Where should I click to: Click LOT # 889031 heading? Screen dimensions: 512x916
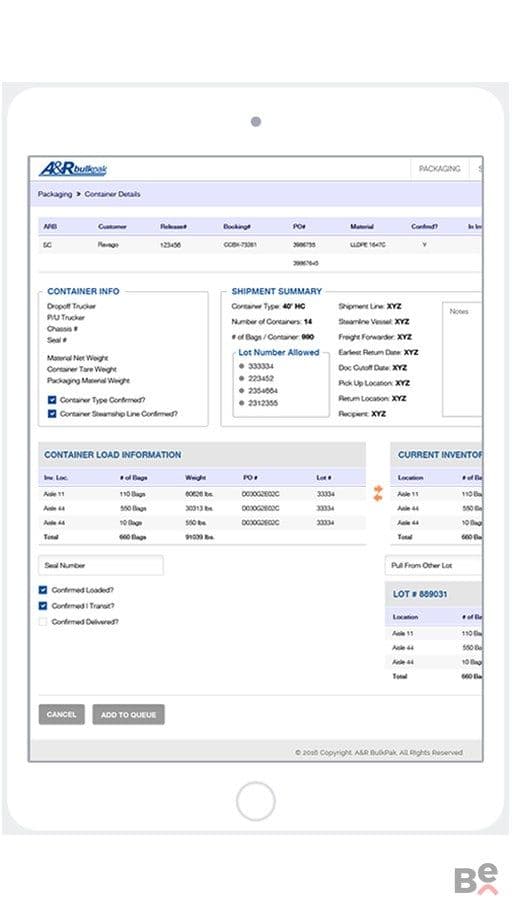420,594
